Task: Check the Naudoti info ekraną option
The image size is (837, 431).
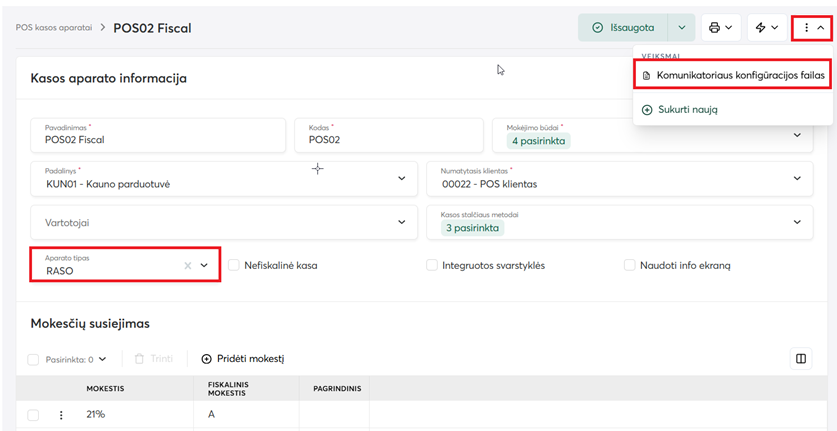Action: [630, 266]
